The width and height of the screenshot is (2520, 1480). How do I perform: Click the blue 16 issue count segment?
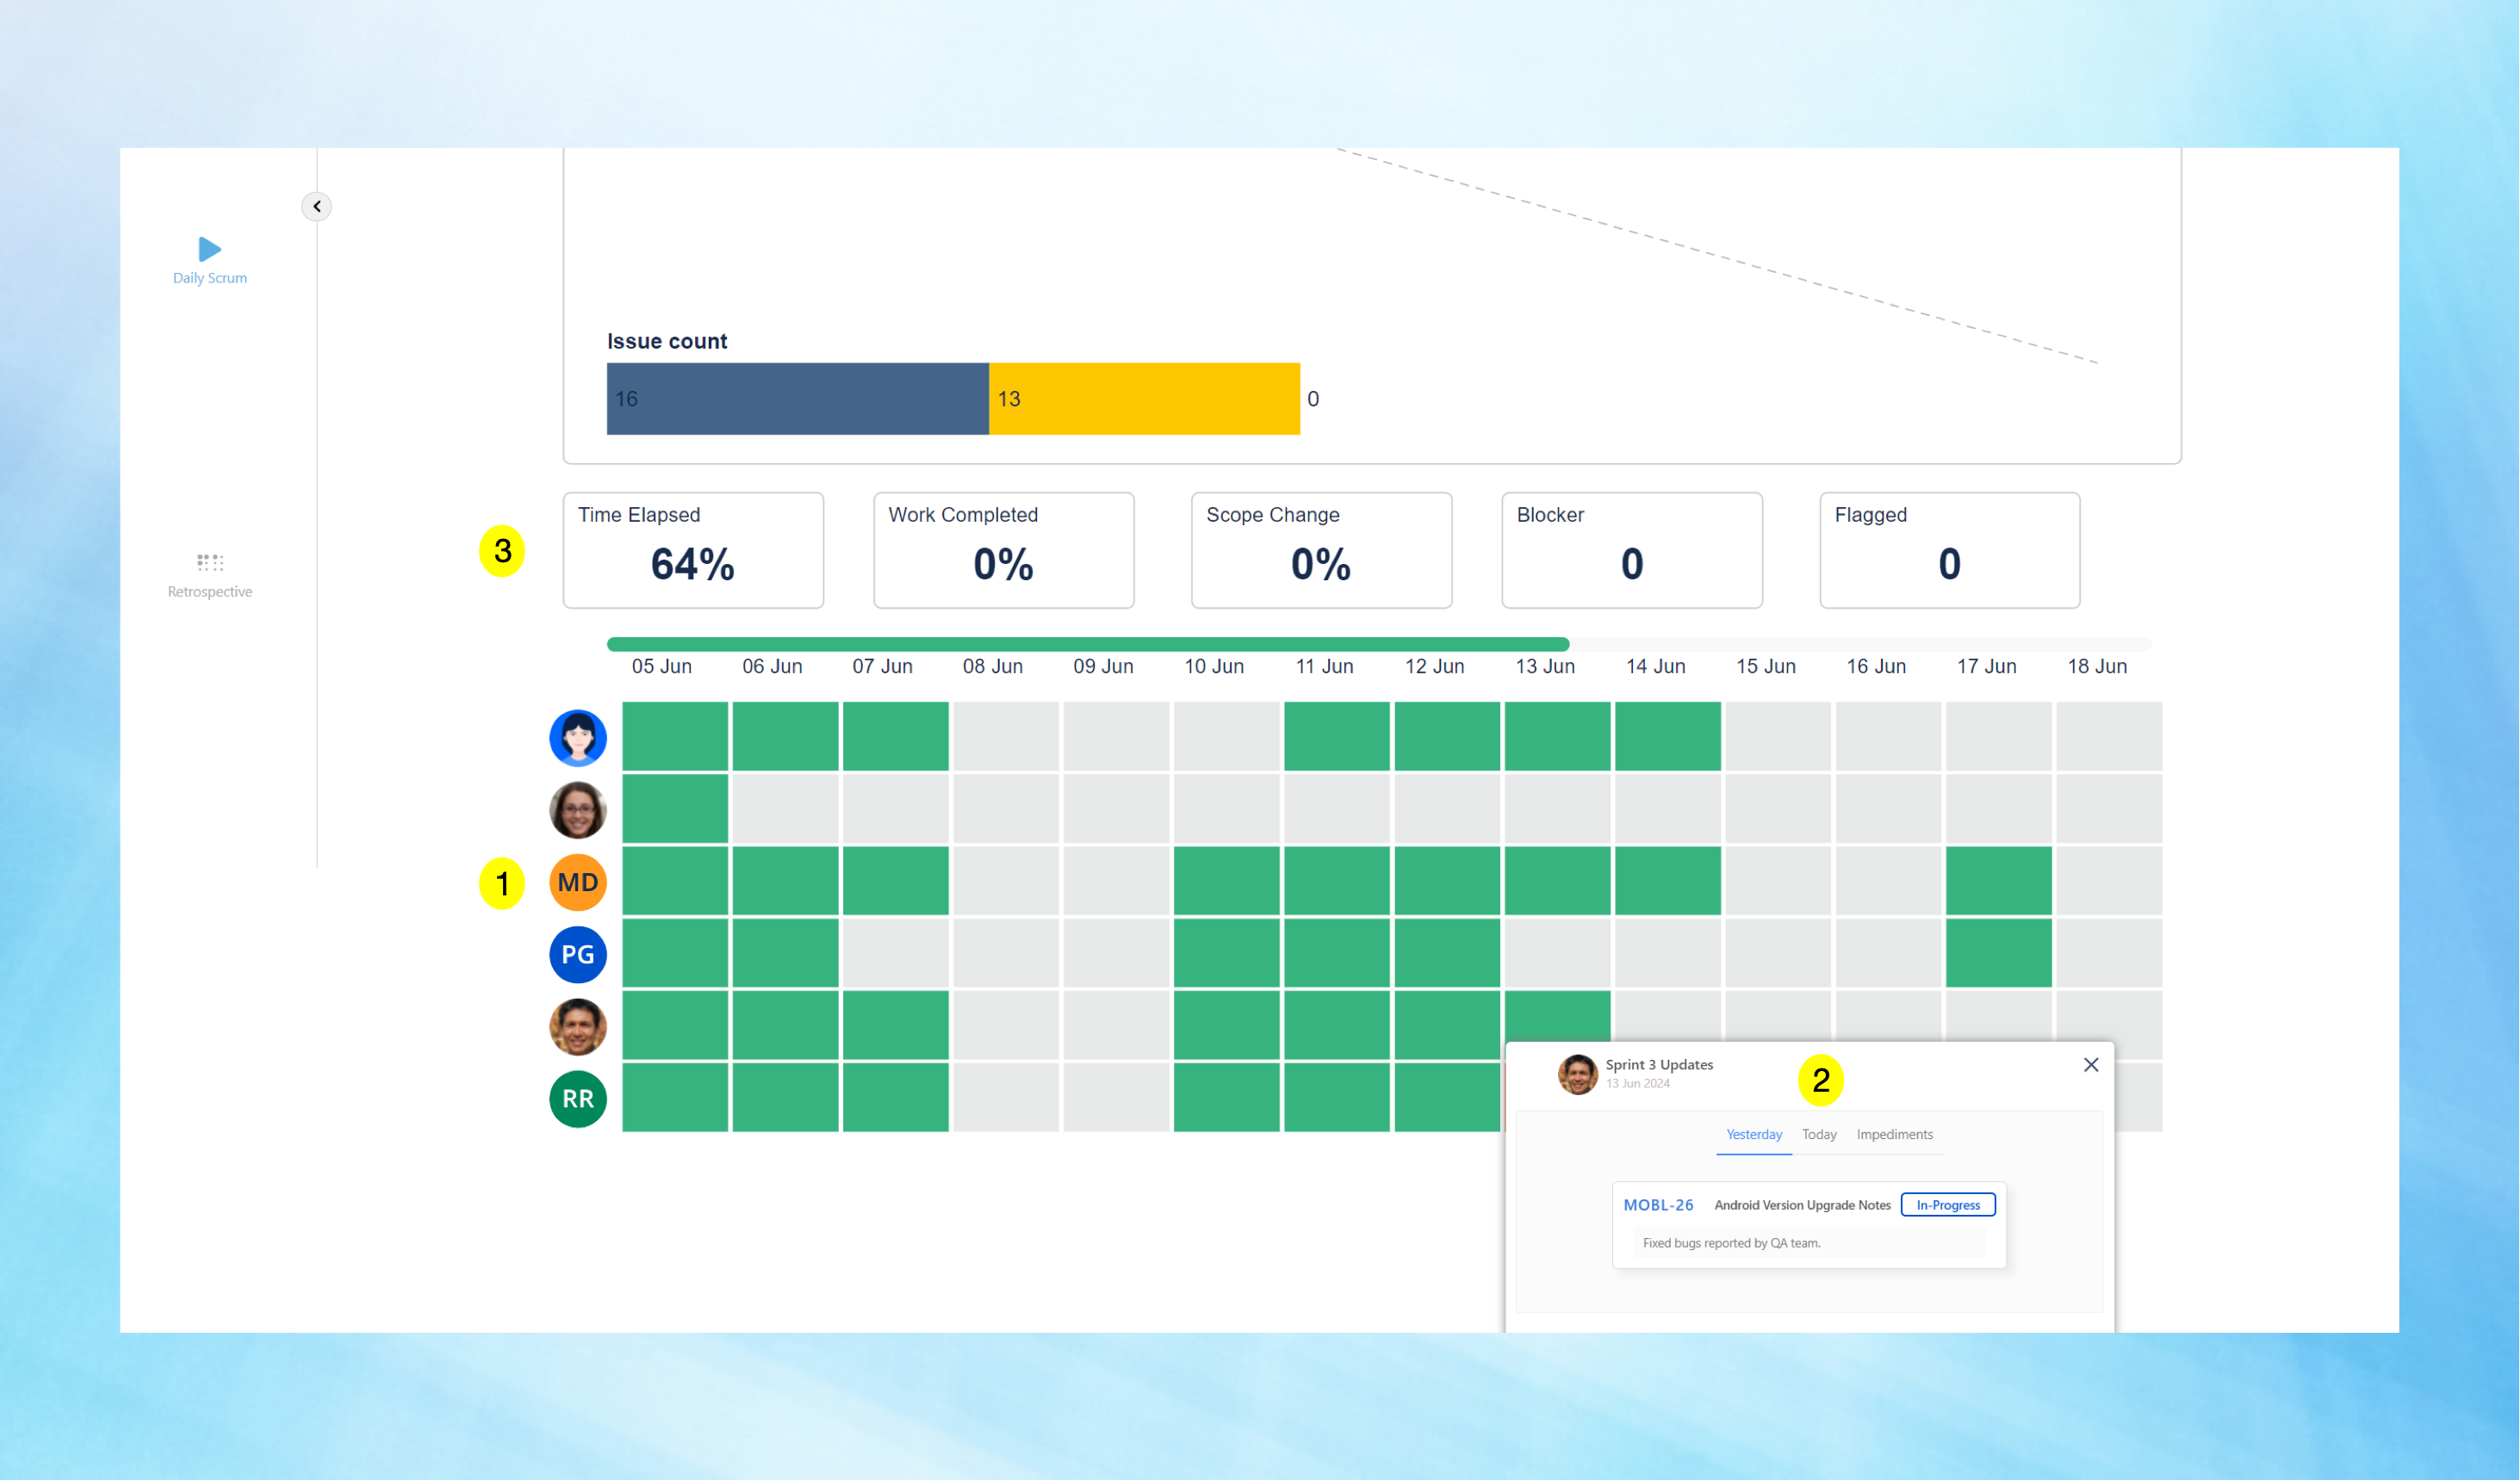coord(797,398)
